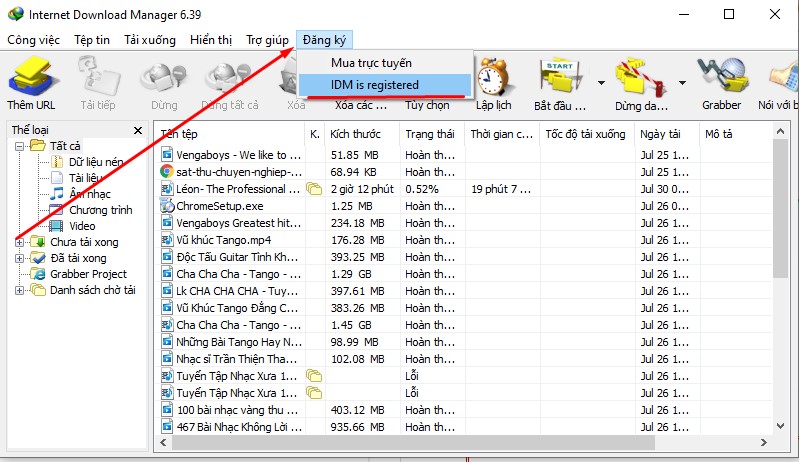Sort by Kích thước column header
The width and height of the screenshot is (799, 462).
(x=362, y=134)
